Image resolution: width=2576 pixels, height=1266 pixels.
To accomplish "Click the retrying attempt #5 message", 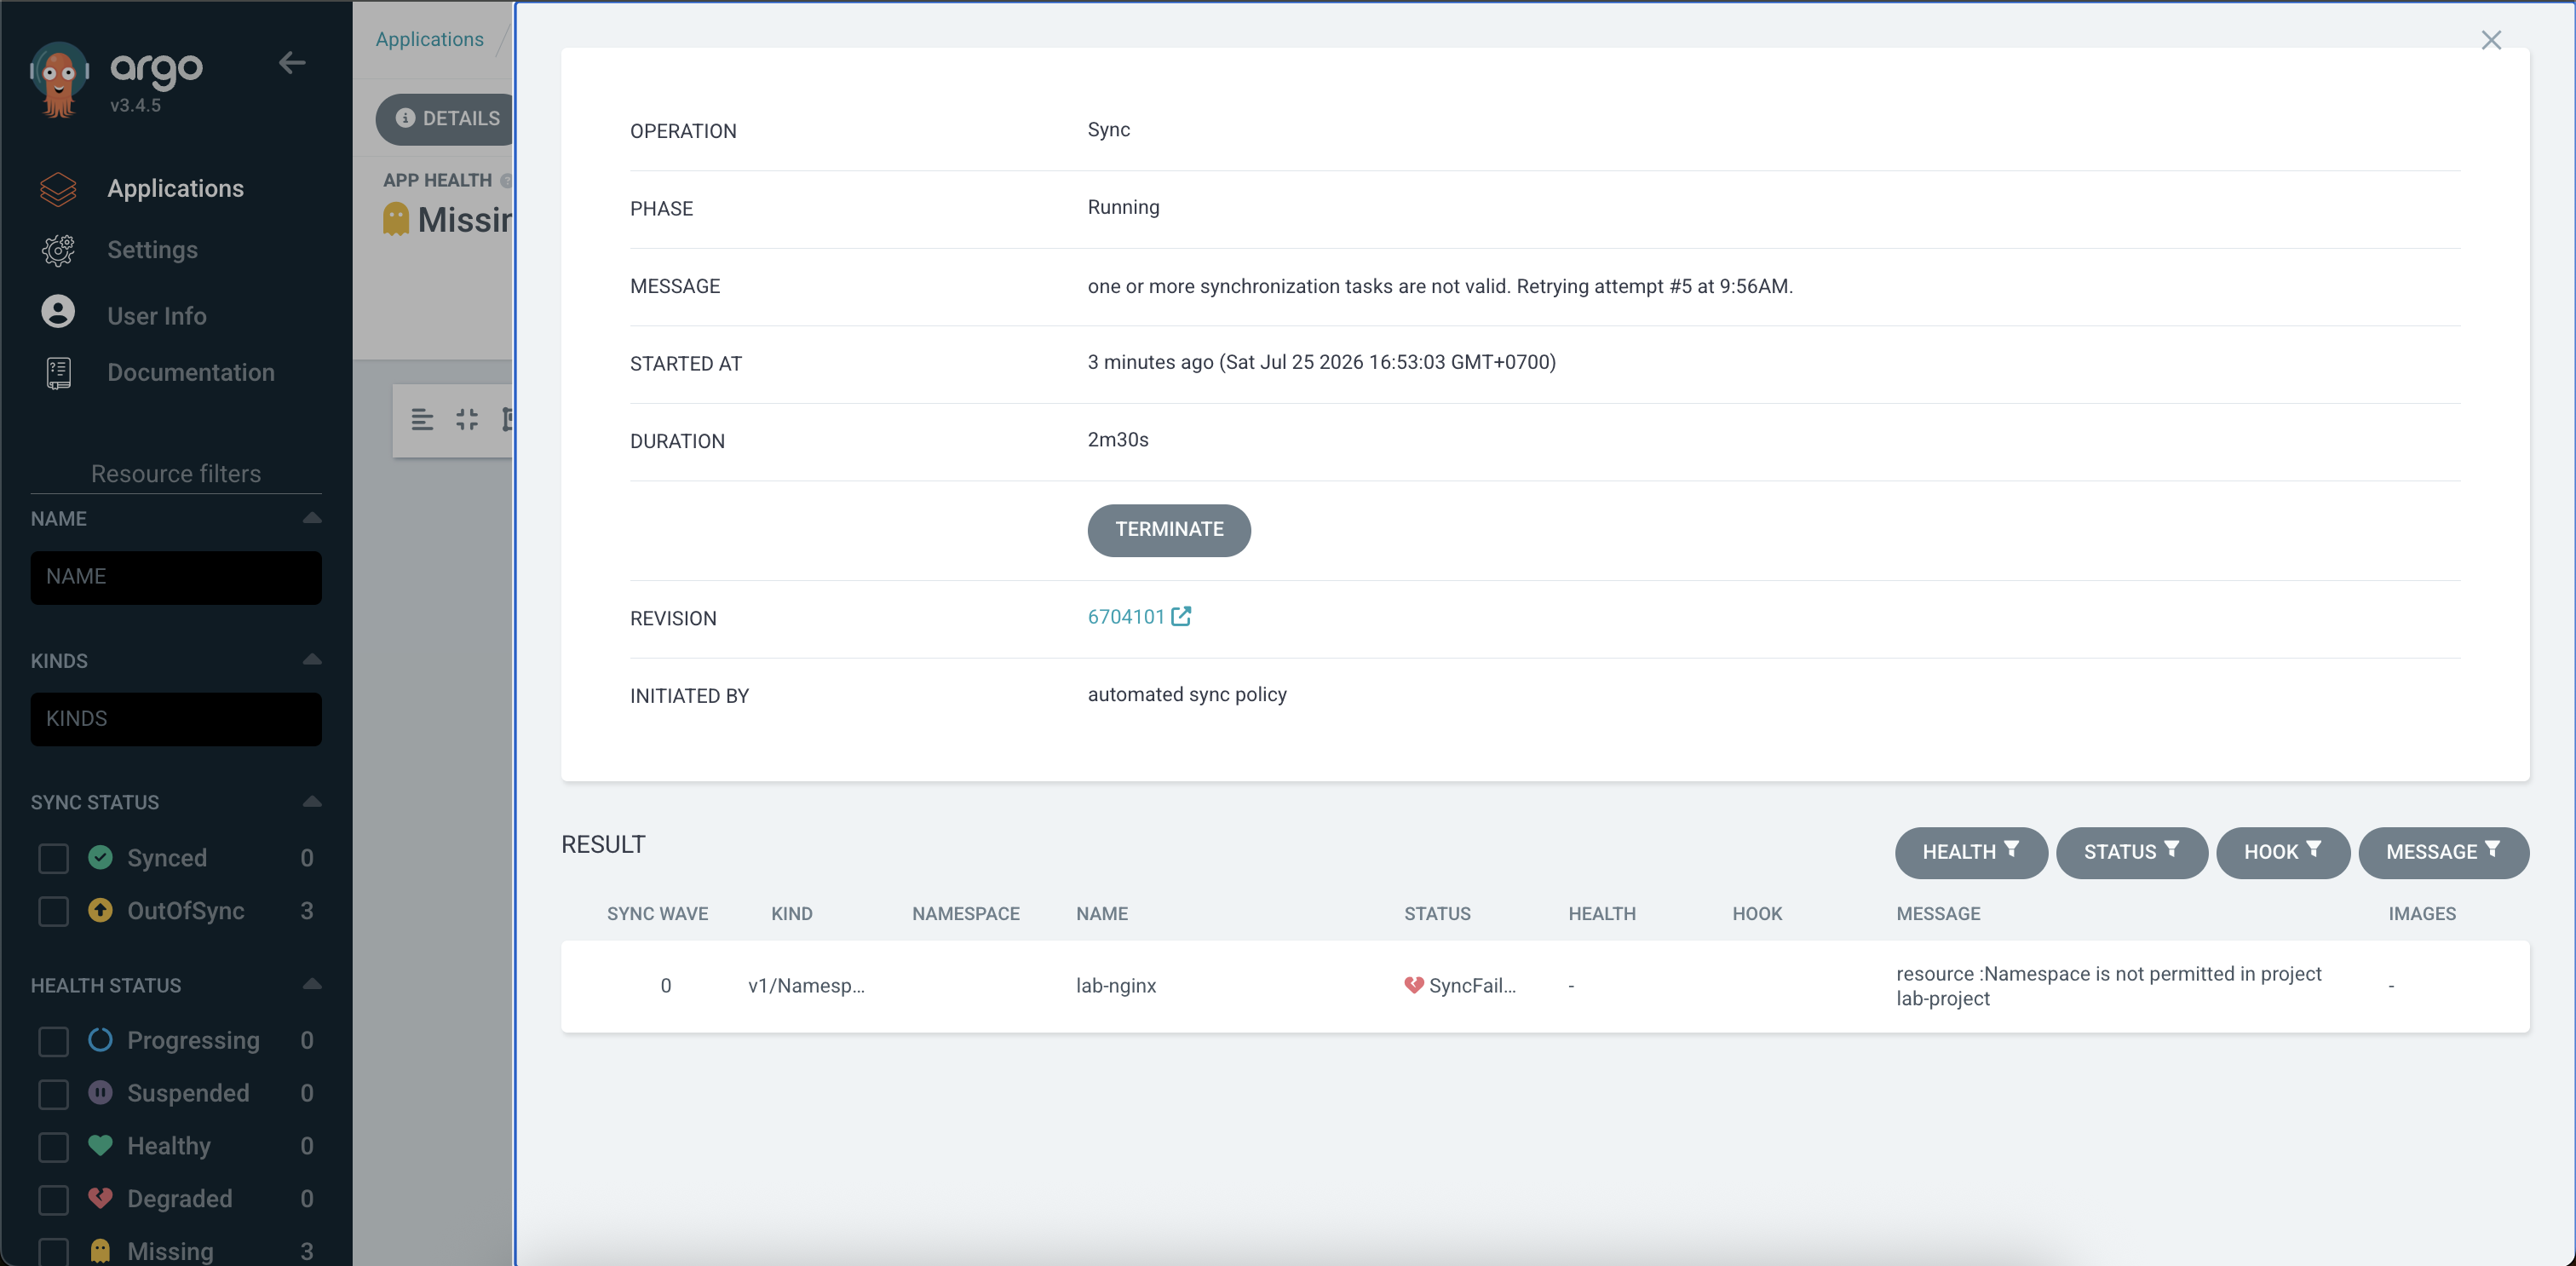I will (x=1440, y=287).
